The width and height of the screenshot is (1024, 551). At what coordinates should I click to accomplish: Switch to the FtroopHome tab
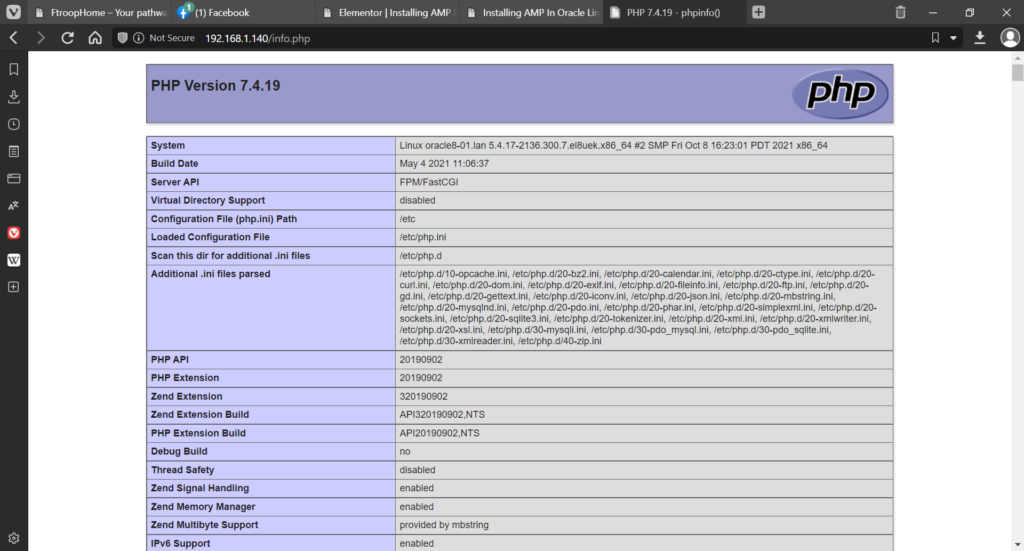coord(101,12)
